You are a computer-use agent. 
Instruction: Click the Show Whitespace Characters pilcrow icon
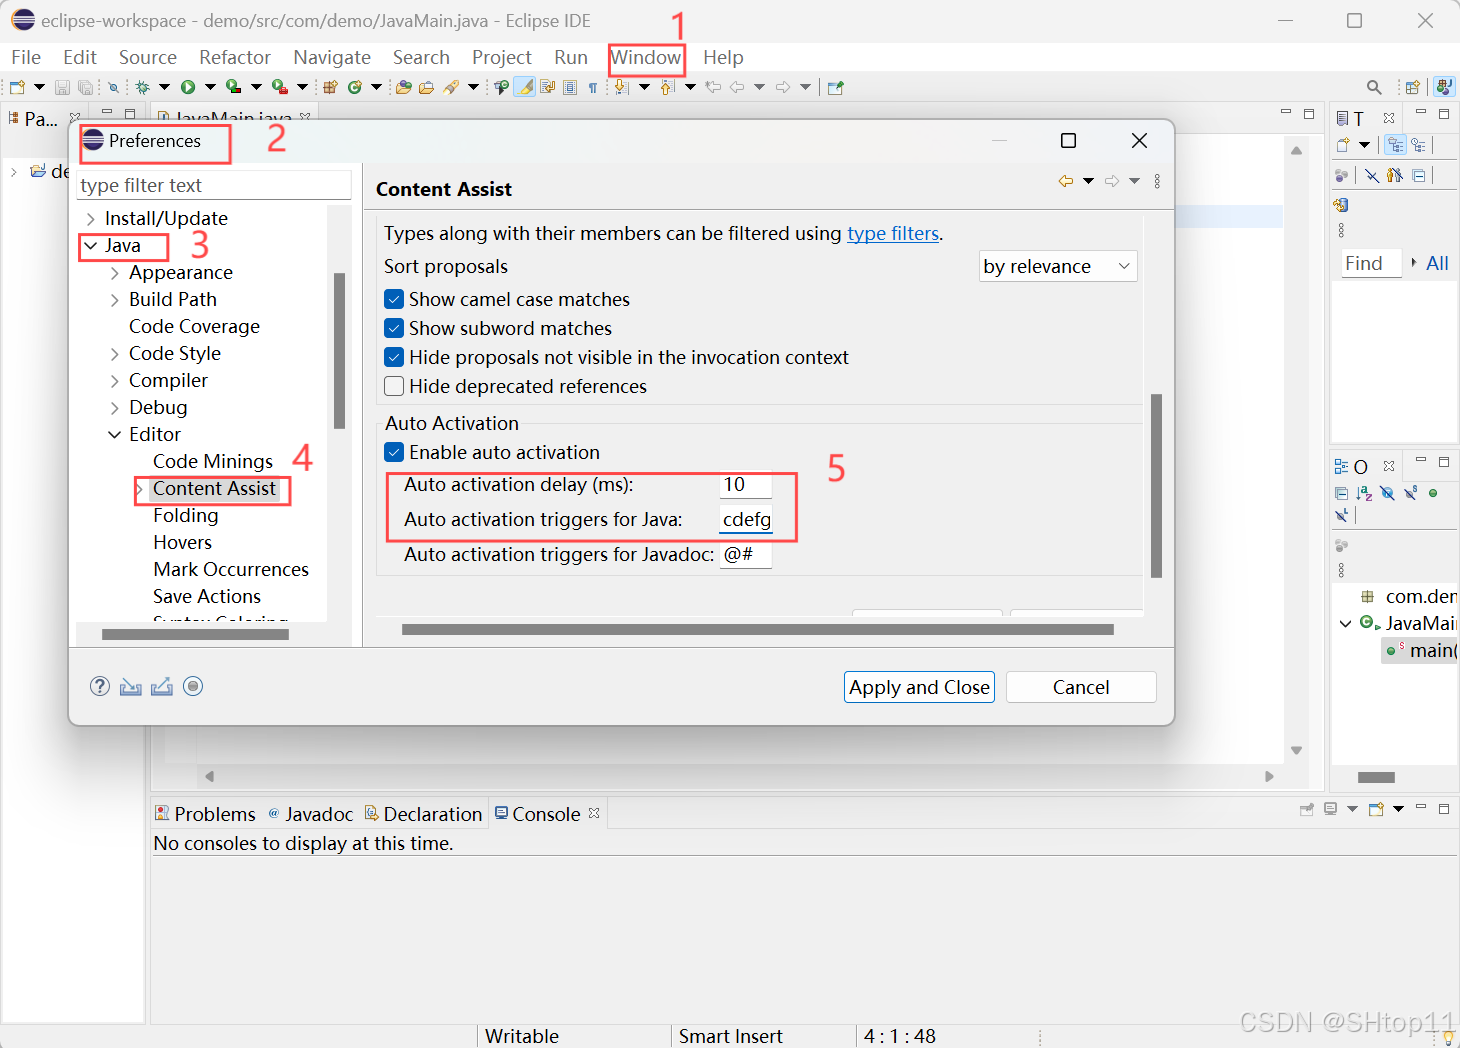click(593, 87)
